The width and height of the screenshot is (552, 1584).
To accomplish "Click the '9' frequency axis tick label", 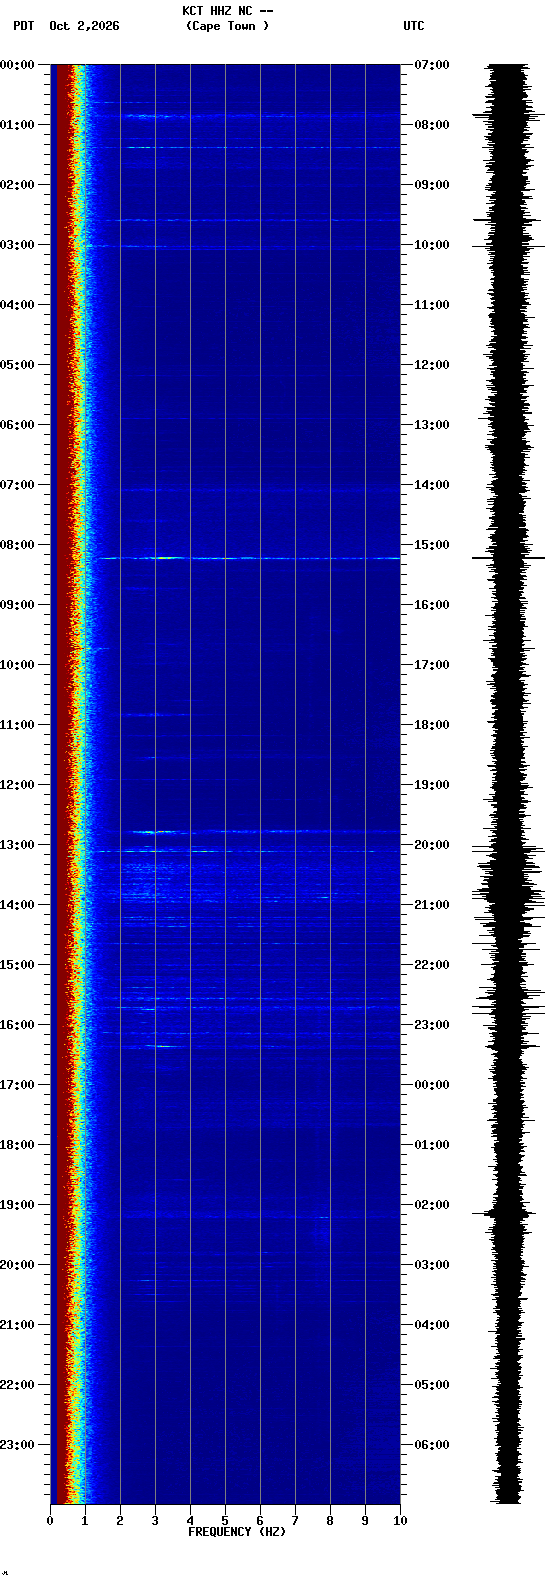I will click(x=365, y=1521).
